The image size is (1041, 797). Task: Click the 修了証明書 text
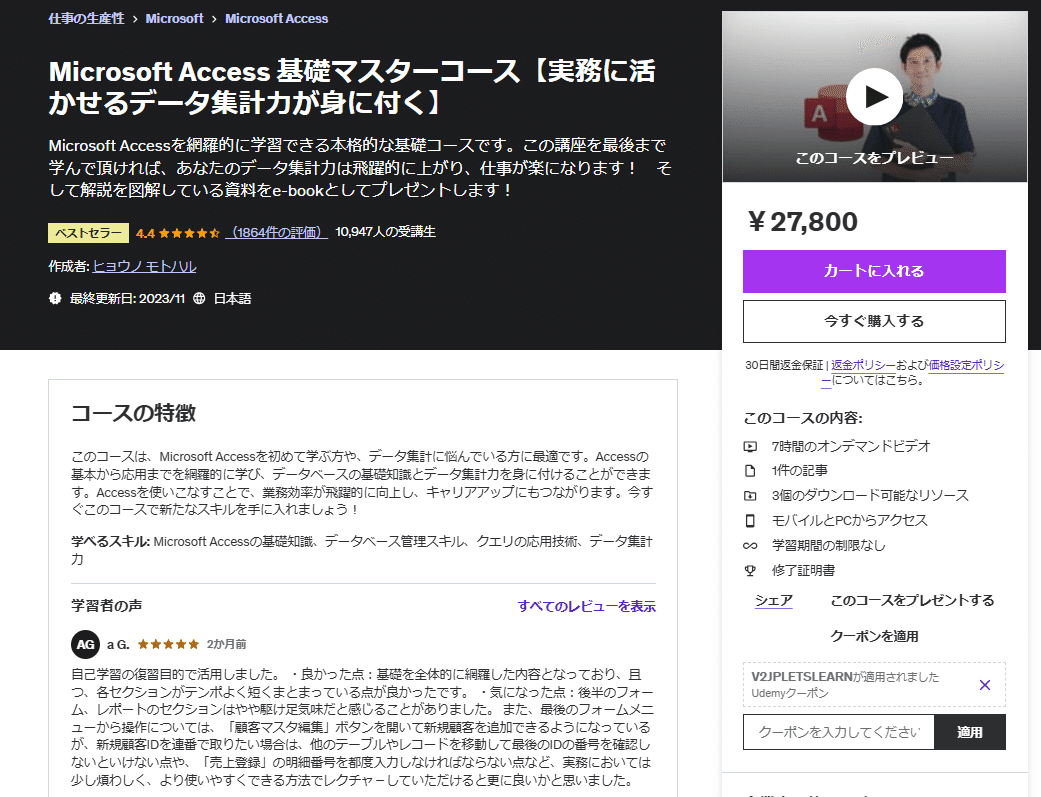click(803, 571)
